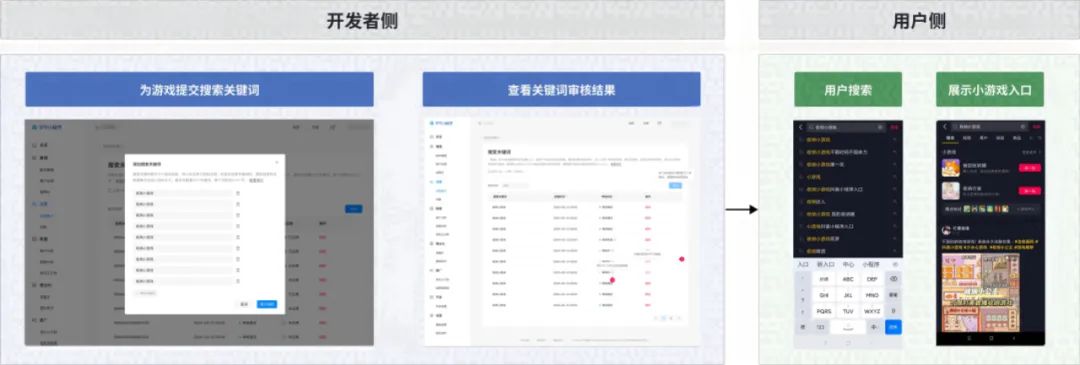Image resolution: width=1080 pixels, height=365 pixels.
Task: Tap the search box in user search phone
Action: point(847,127)
